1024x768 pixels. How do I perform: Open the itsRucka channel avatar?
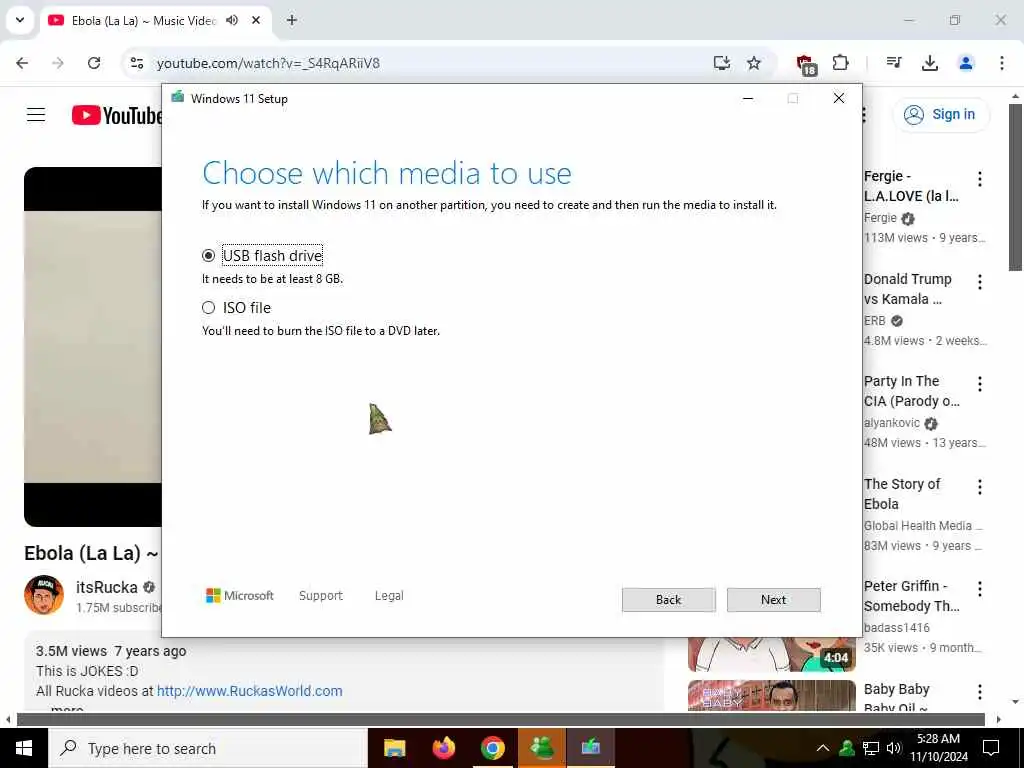coord(44,595)
